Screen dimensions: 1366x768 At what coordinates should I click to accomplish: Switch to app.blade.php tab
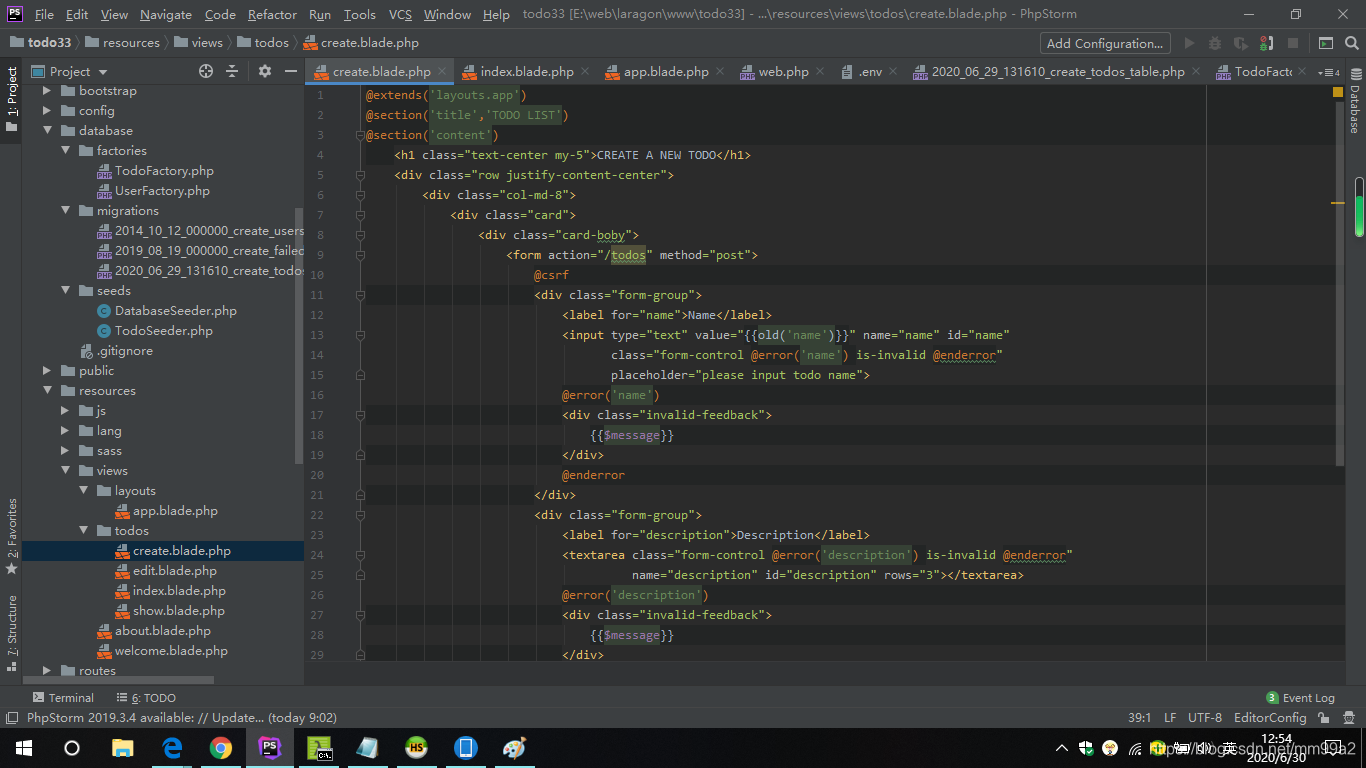(666, 71)
